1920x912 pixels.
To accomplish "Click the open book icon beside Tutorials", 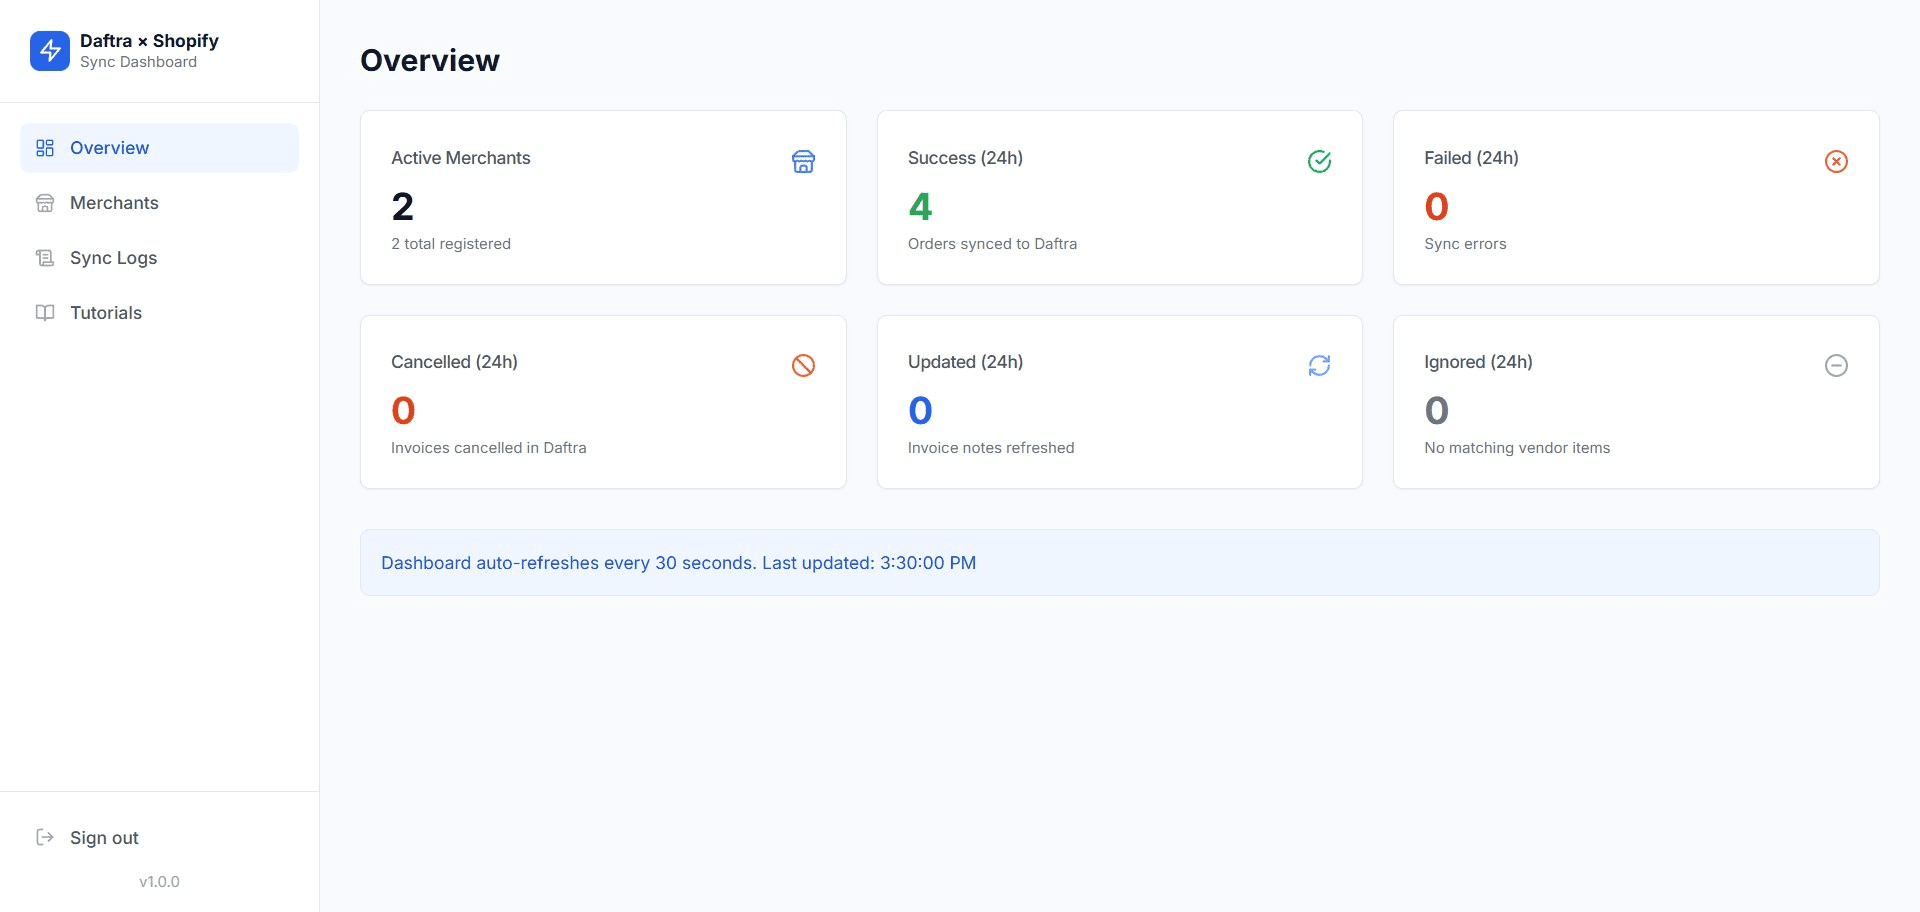I will [45, 312].
